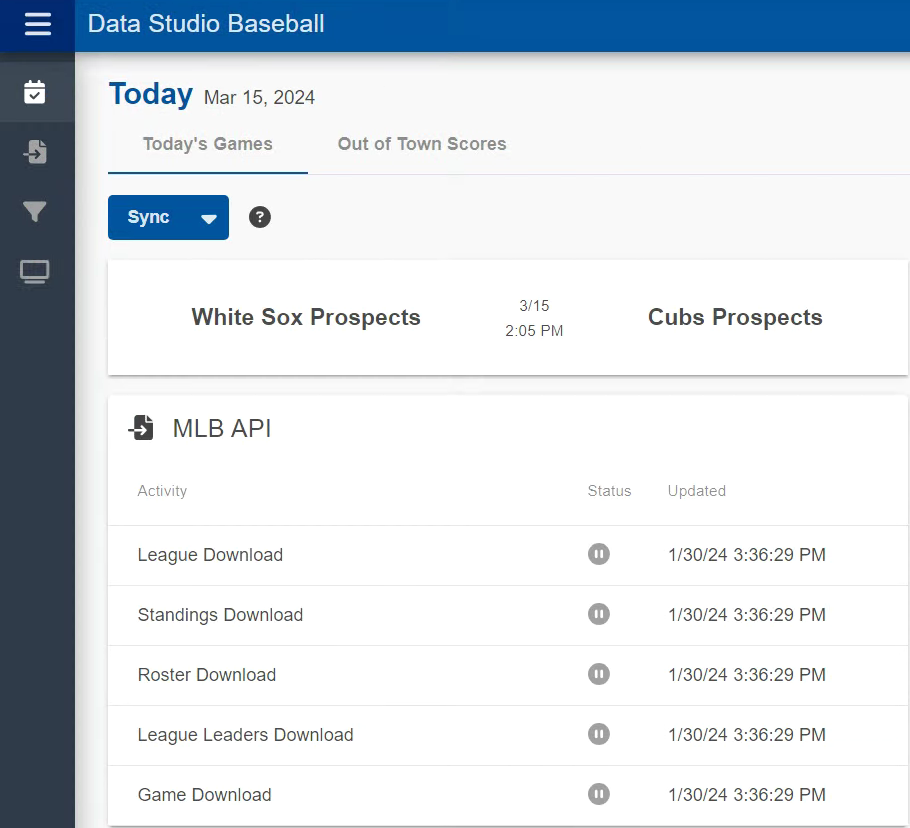Click the 2:05 PM game time
The height and width of the screenshot is (828, 910).
tap(534, 331)
